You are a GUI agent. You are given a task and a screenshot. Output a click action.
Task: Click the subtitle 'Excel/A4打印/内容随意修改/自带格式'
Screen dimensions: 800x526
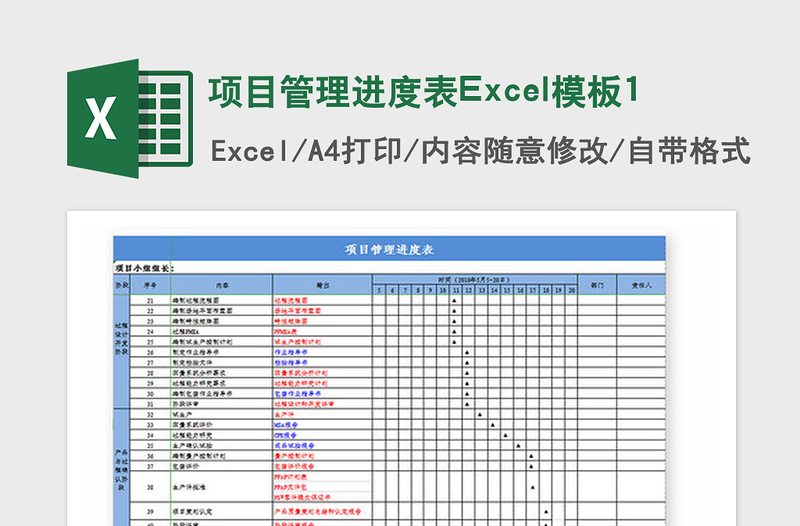tap(481, 151)
